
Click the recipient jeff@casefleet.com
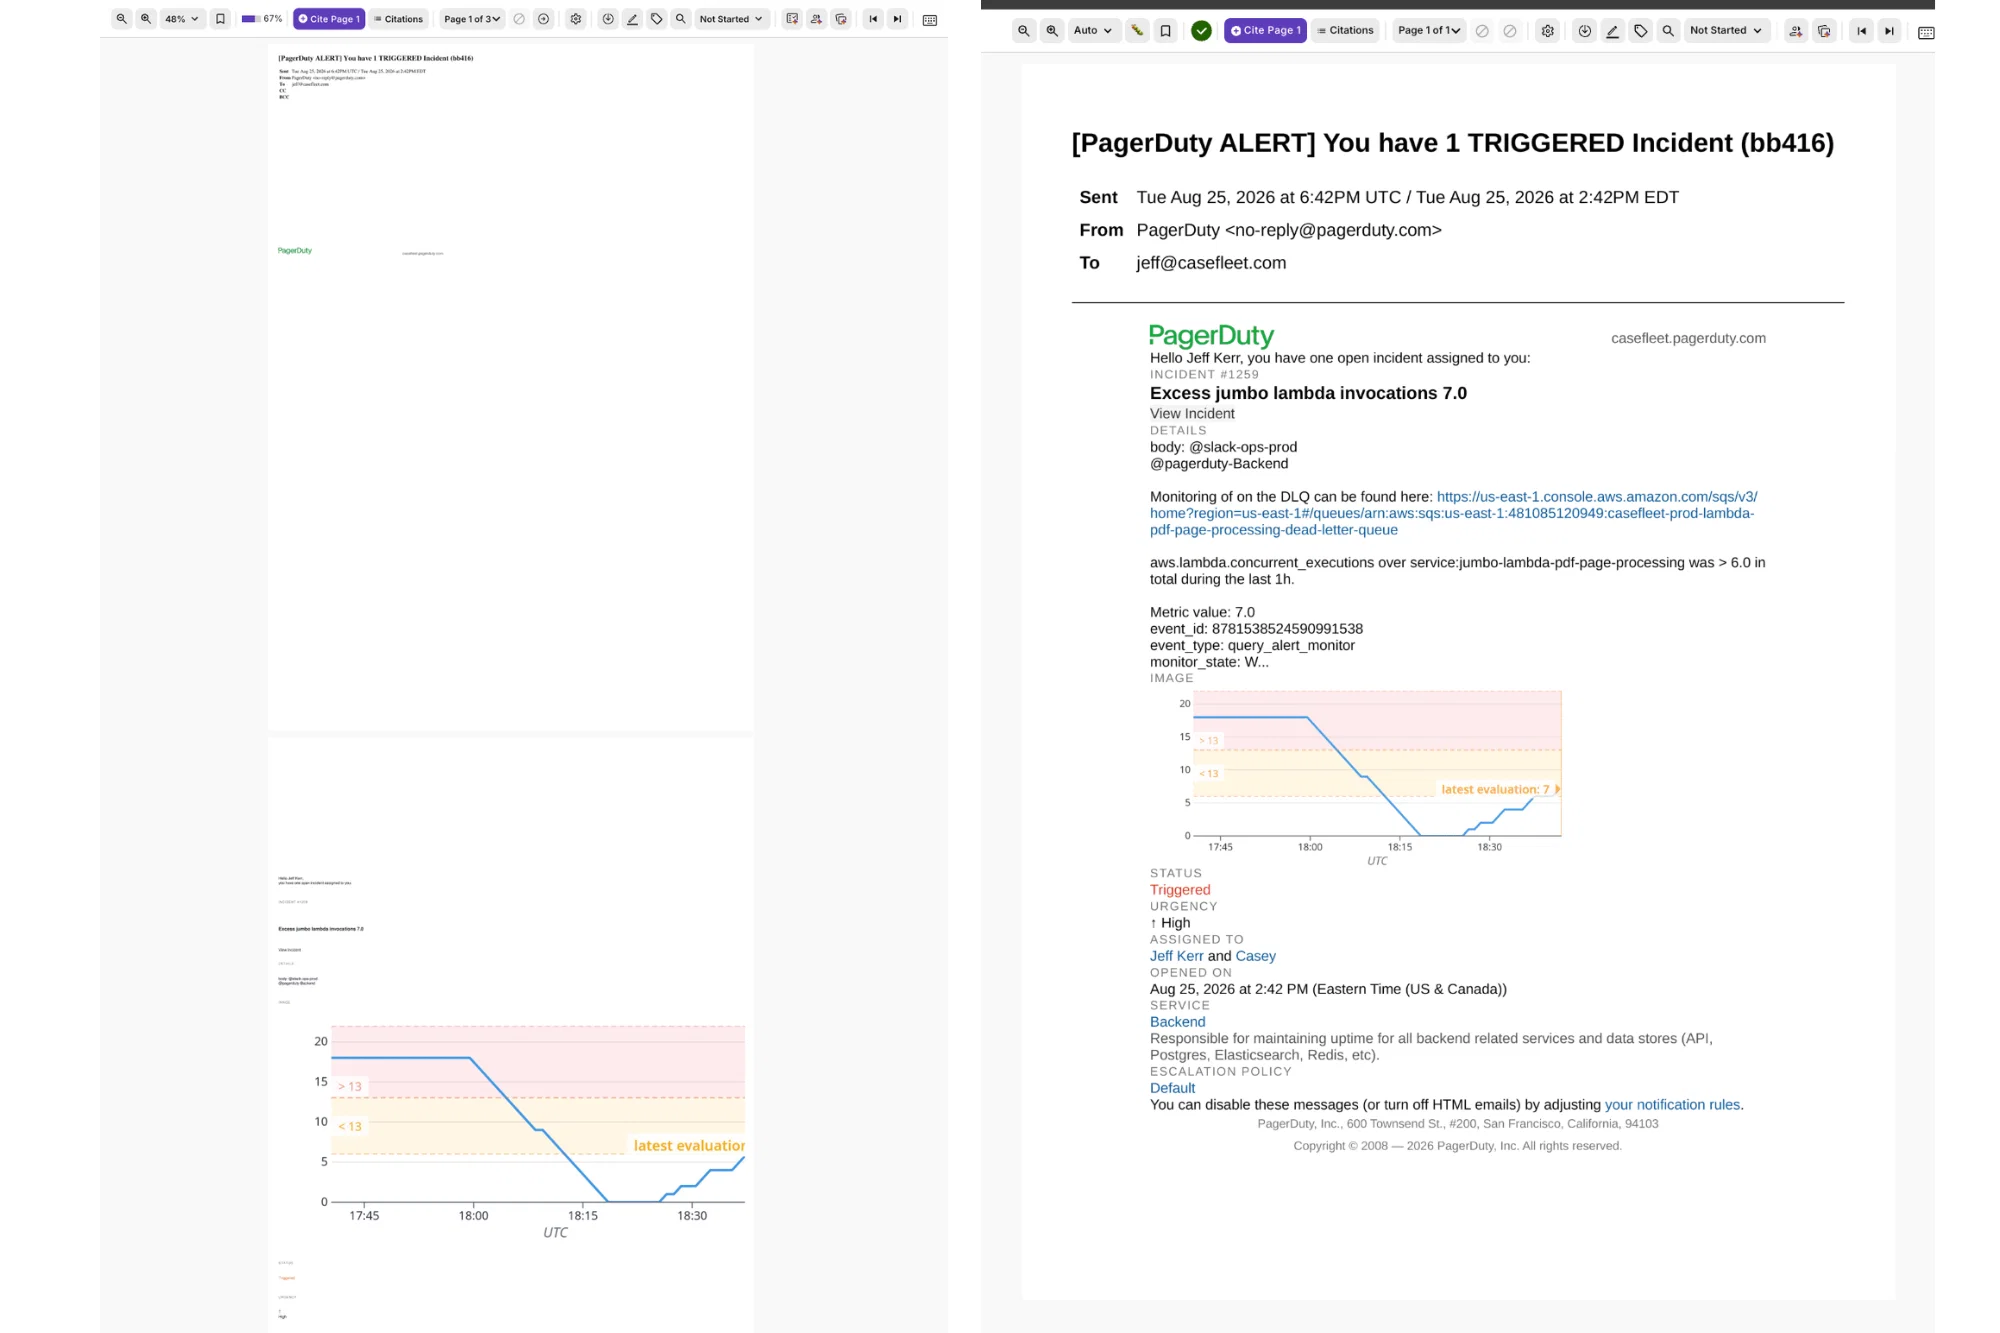[1211, 263]
